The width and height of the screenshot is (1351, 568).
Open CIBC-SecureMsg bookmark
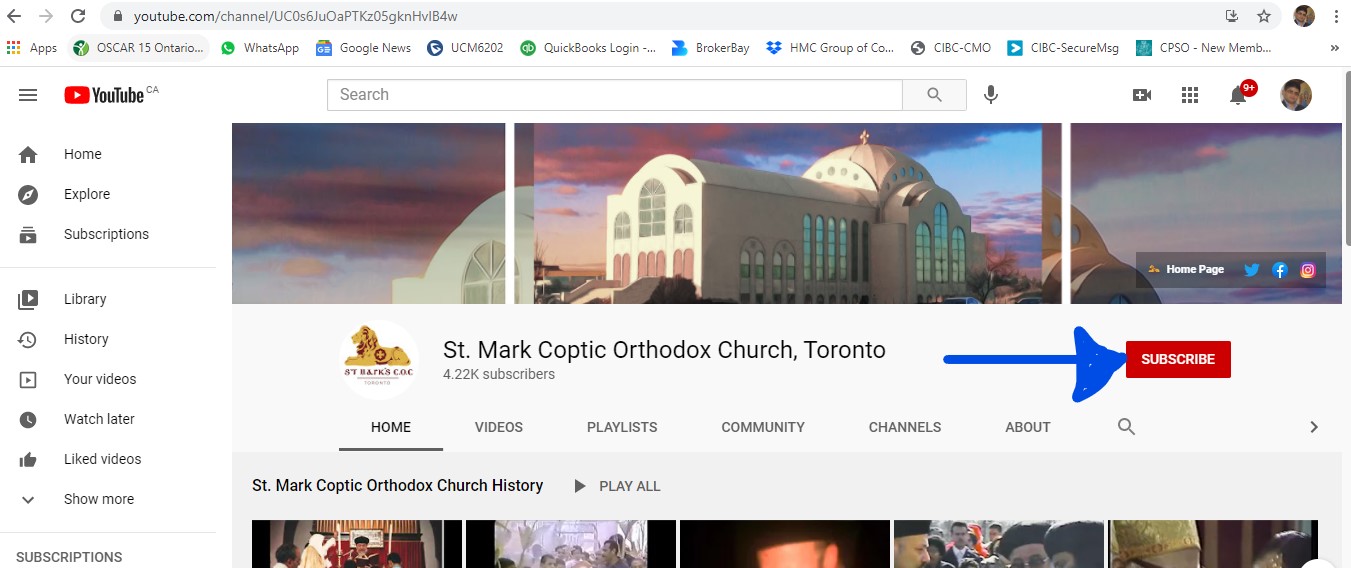1063,47
